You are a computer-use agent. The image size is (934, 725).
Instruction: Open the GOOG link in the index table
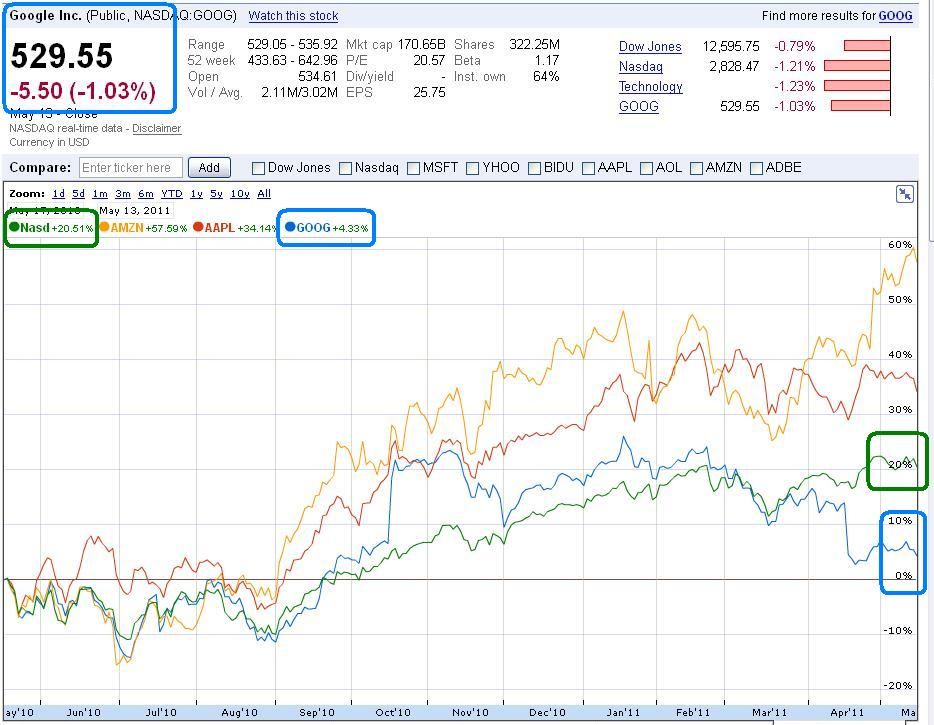639,106
